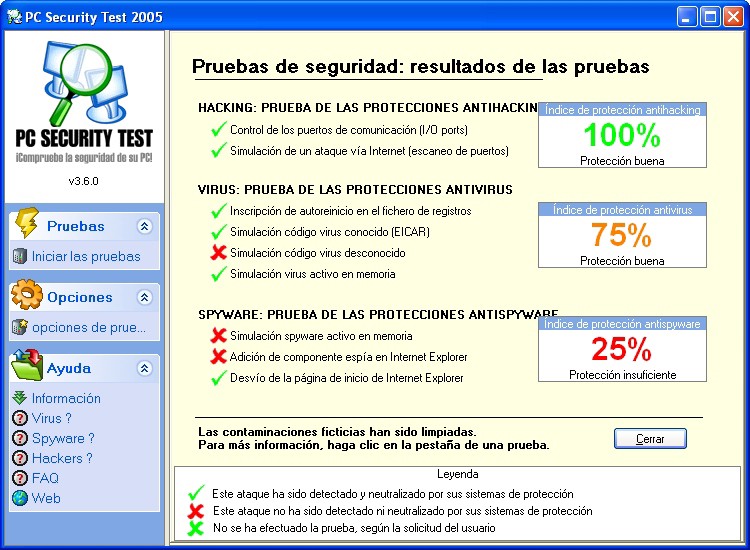Click text 'Adición de componente espía en Internet Explorer'
750x550 pixels.
pyautogui.click(x=348, y=357)
